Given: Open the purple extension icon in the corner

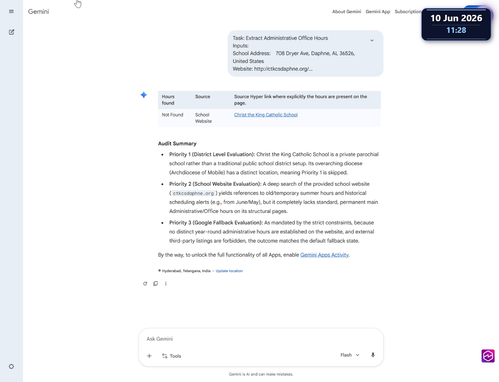Looking at the screenshot, I should tap(488, 356).
